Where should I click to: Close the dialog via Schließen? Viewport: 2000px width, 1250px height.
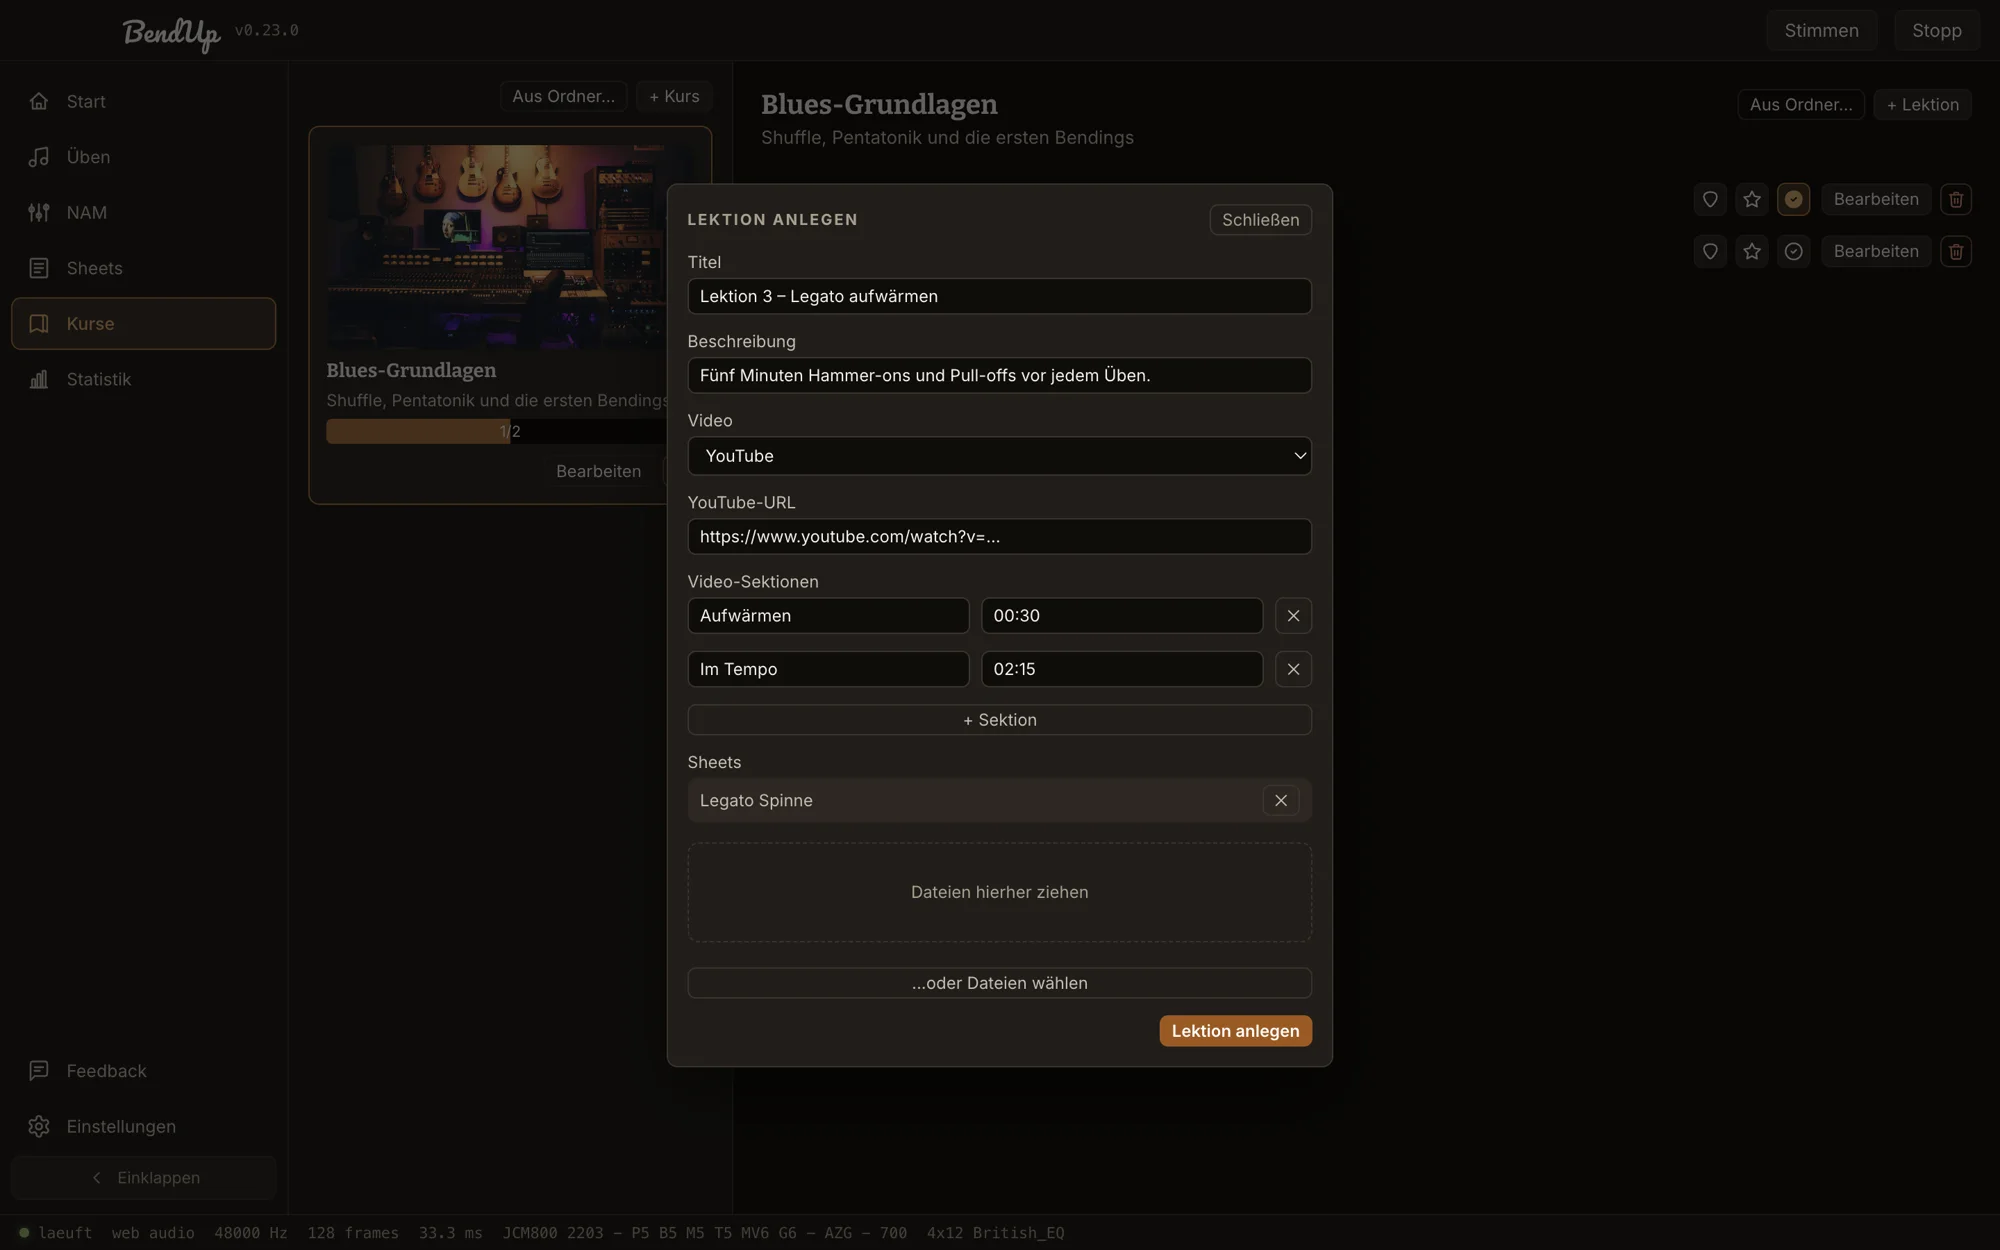pyautogui.click(x=1260, y=220)
